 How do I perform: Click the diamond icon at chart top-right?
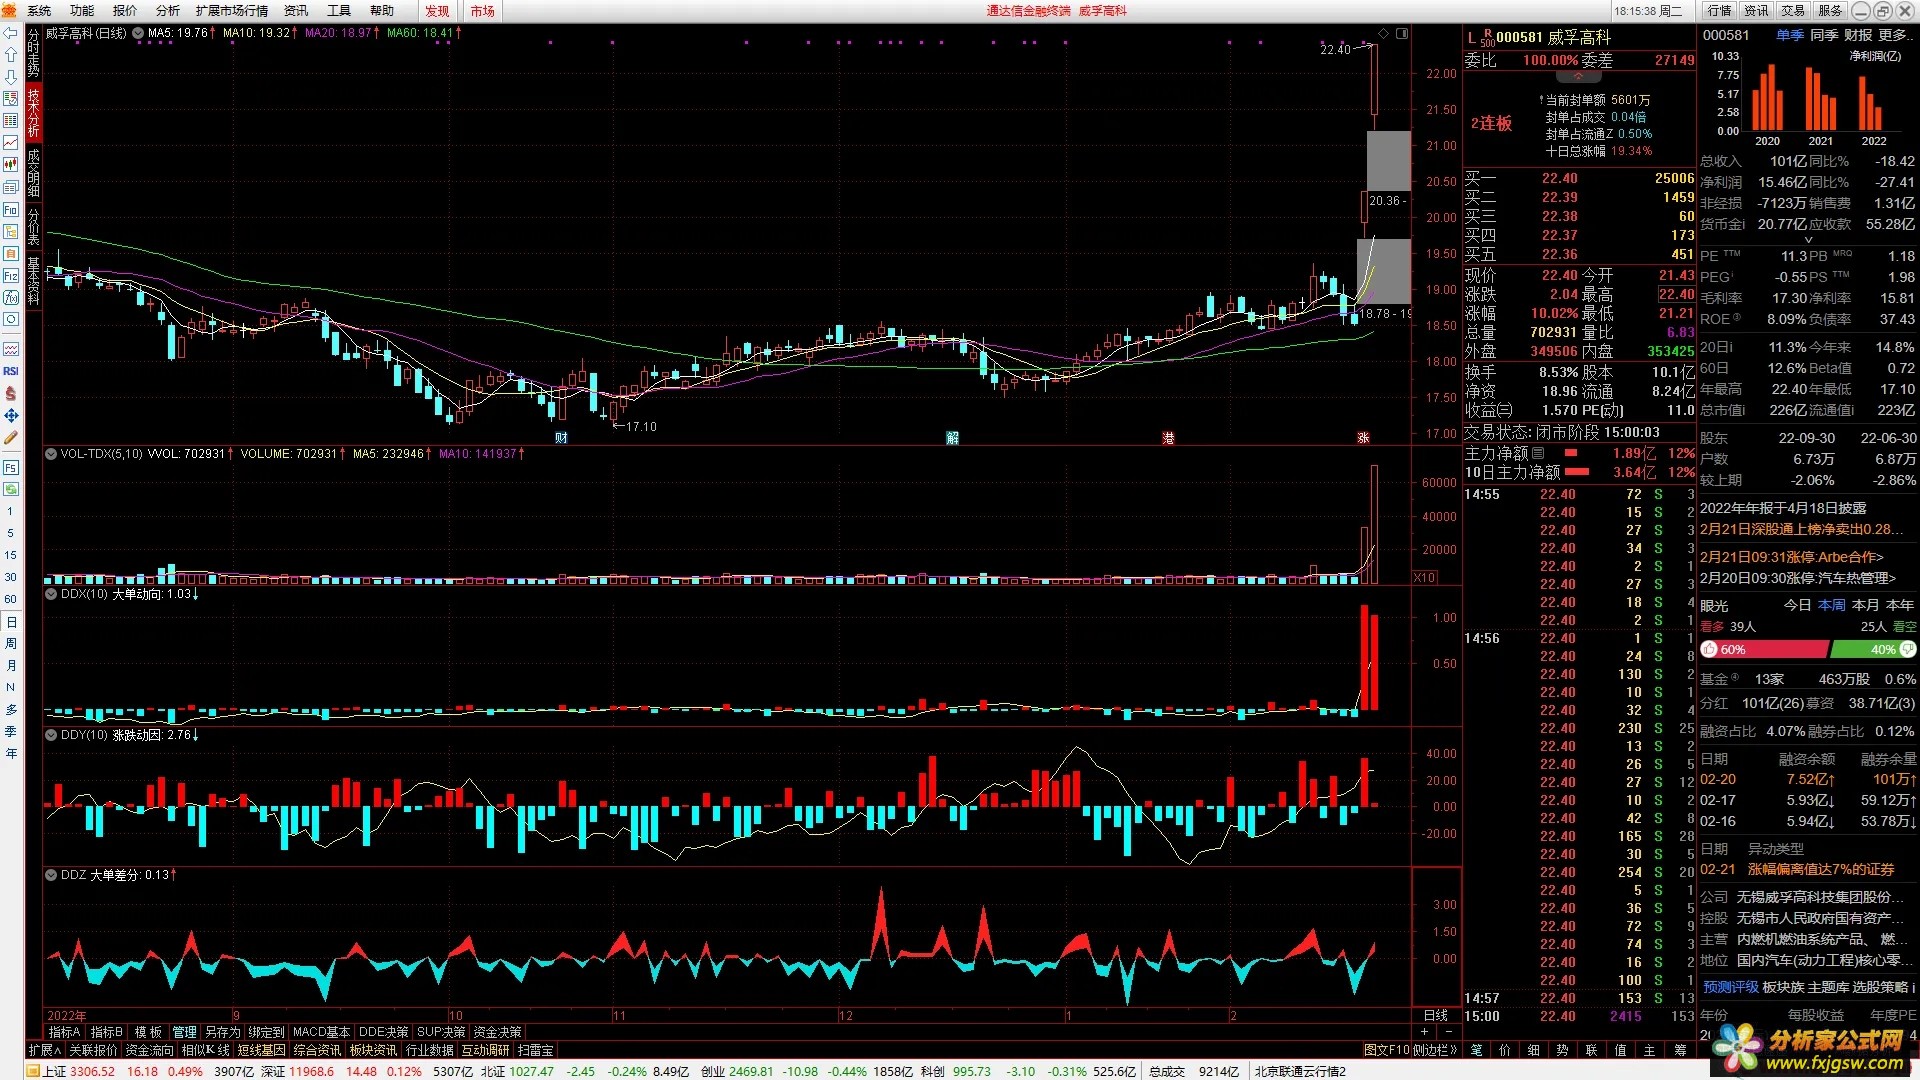tap(1383, 33)
